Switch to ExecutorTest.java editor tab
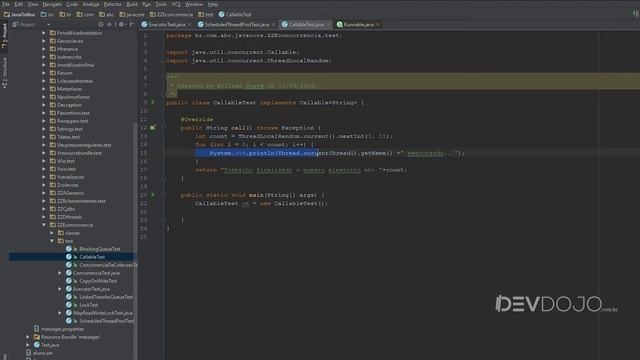Image resolution: width=640 pixels, height=360 pixels. (166, 24)
